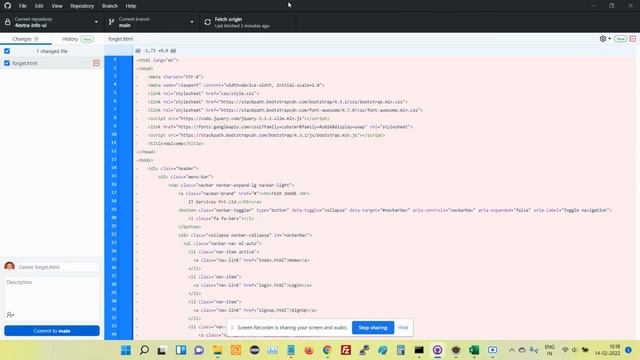Click the Commit to main button

pyautogui.click(x=52, y=331)
